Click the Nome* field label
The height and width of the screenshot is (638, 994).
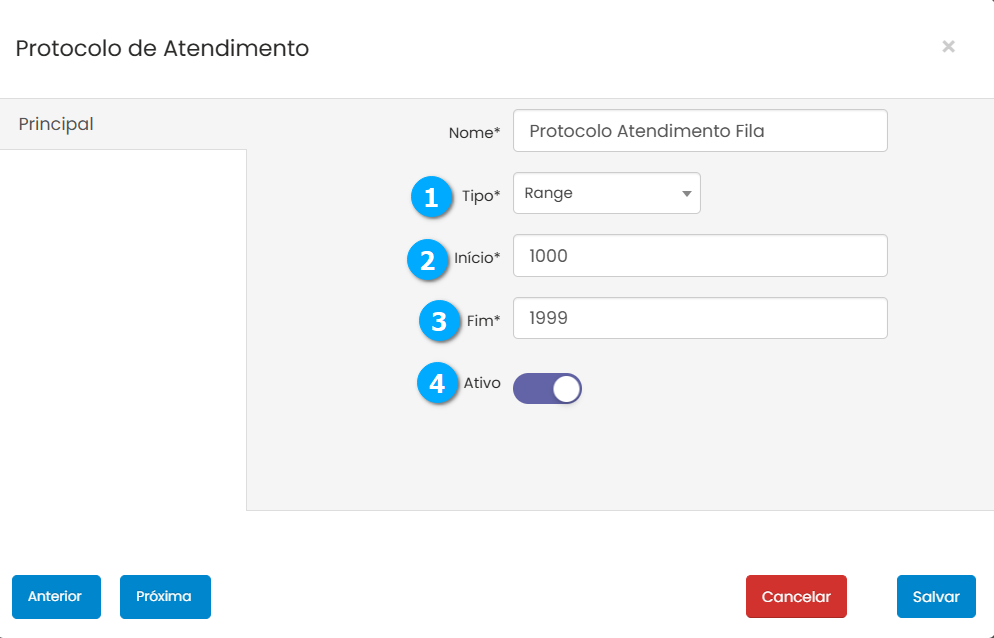[x=474, y=132]
